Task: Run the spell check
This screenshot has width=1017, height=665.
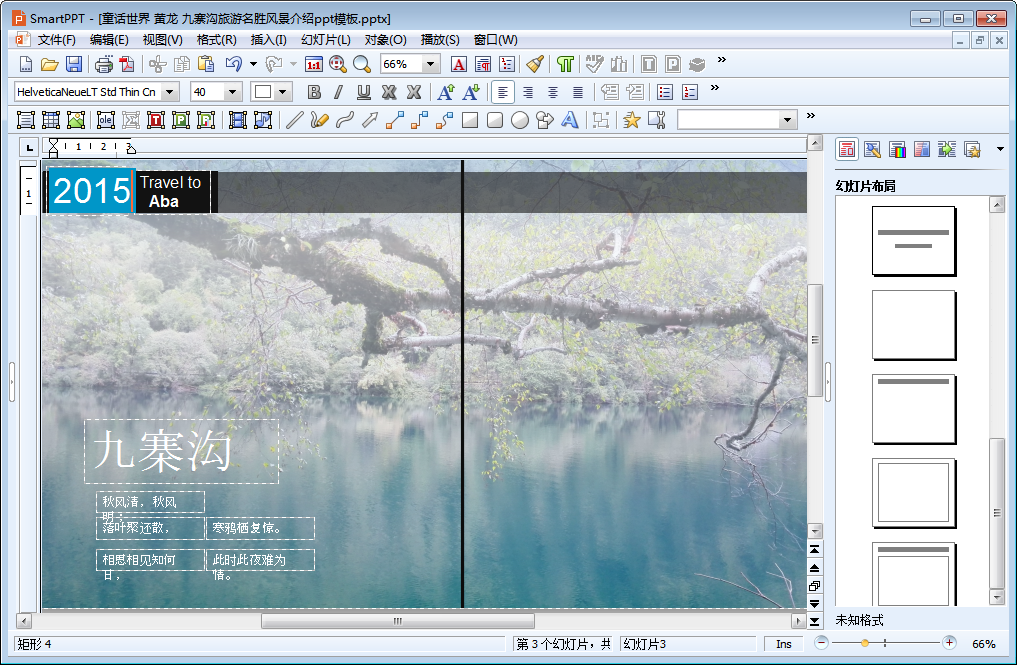Action: pos(594,64)
